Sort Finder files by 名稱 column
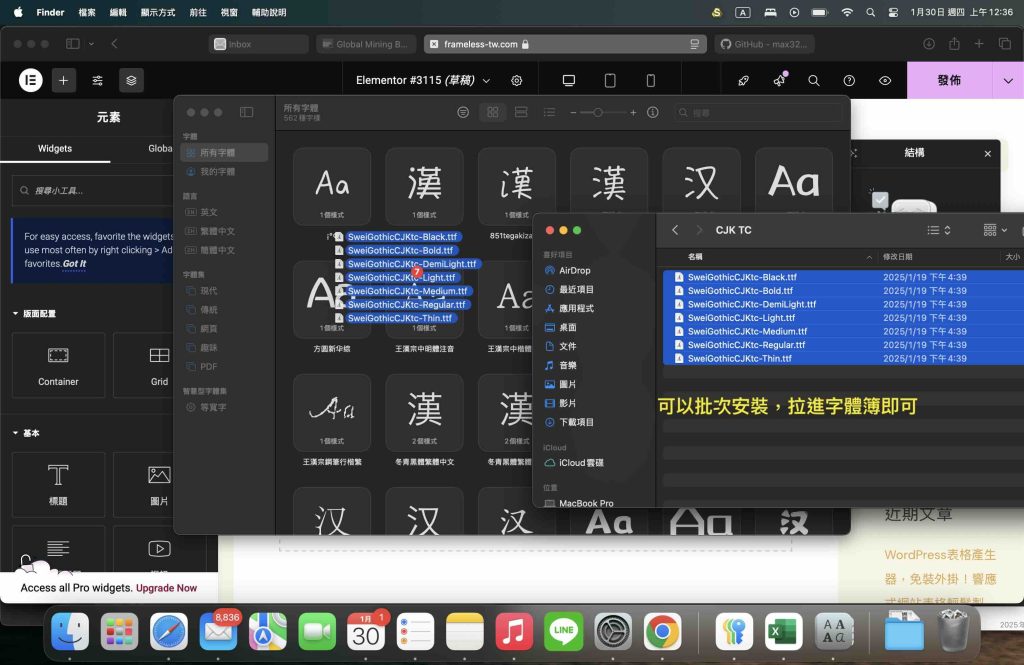The height and width of the screenshot is (665, 1024). (695, 257)
